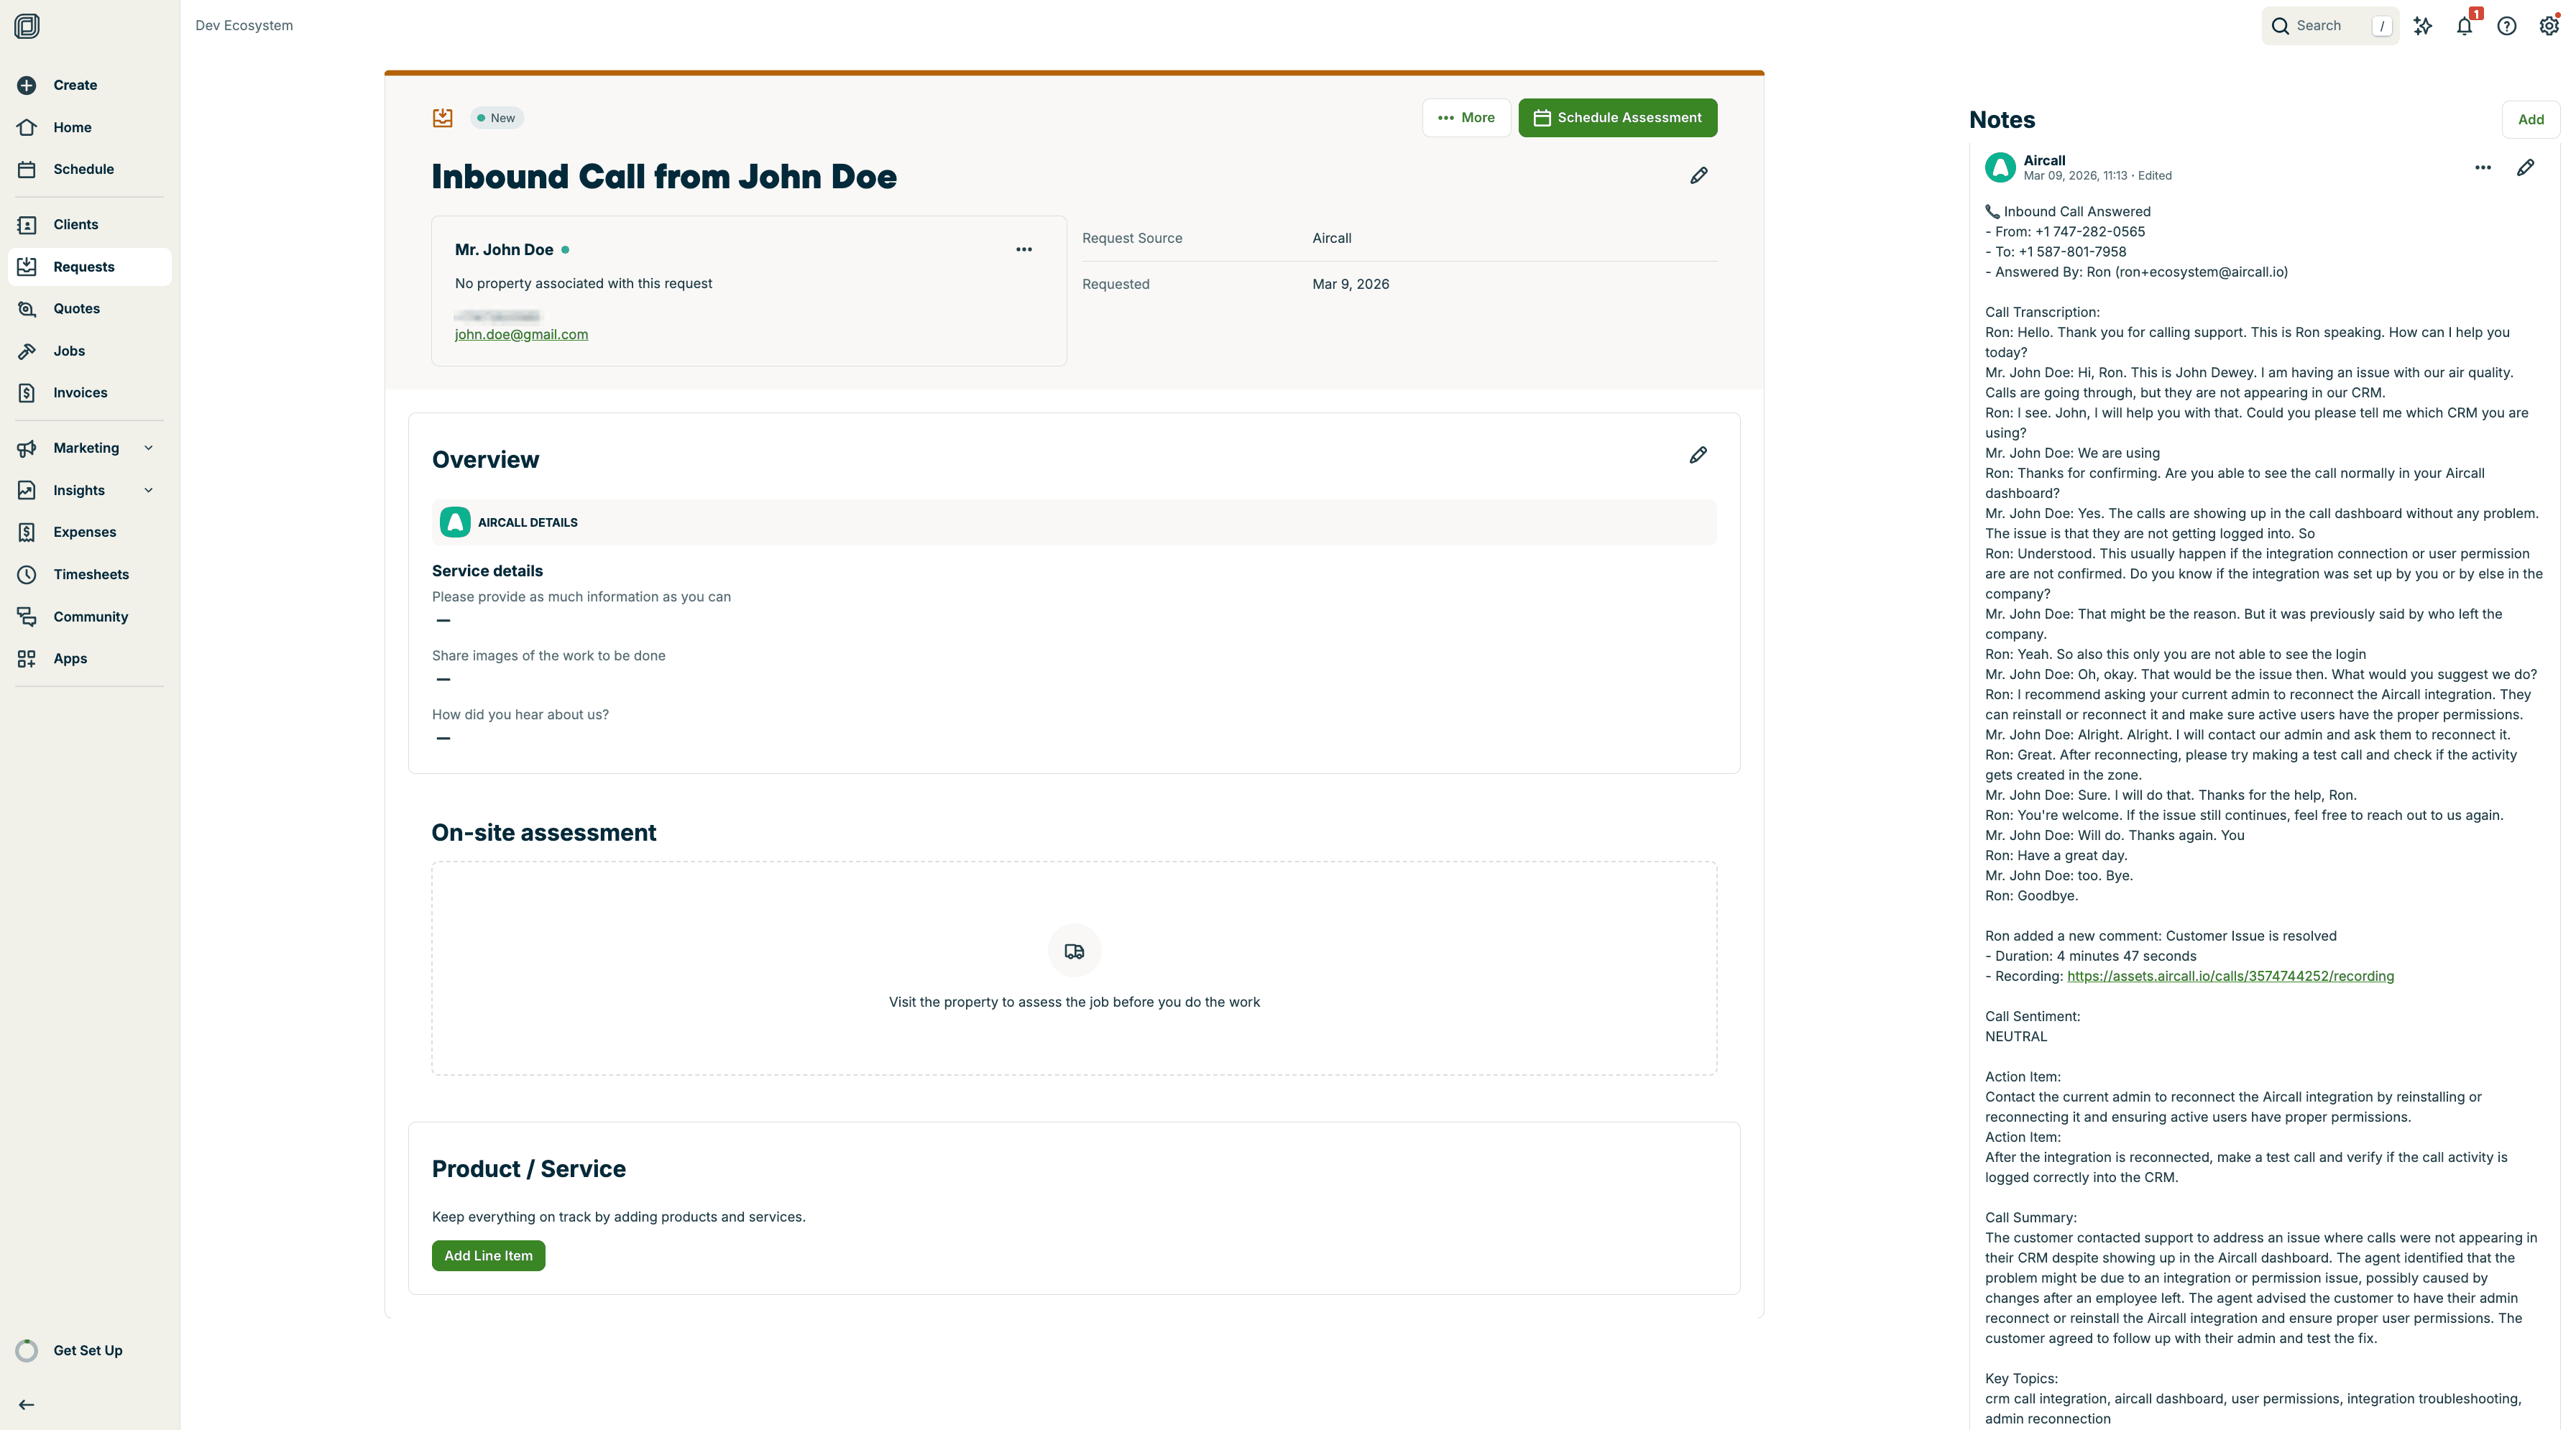2576x1430 pixels.
Task: Edit the request title with the pencil icon
Action: [1699, 175]
